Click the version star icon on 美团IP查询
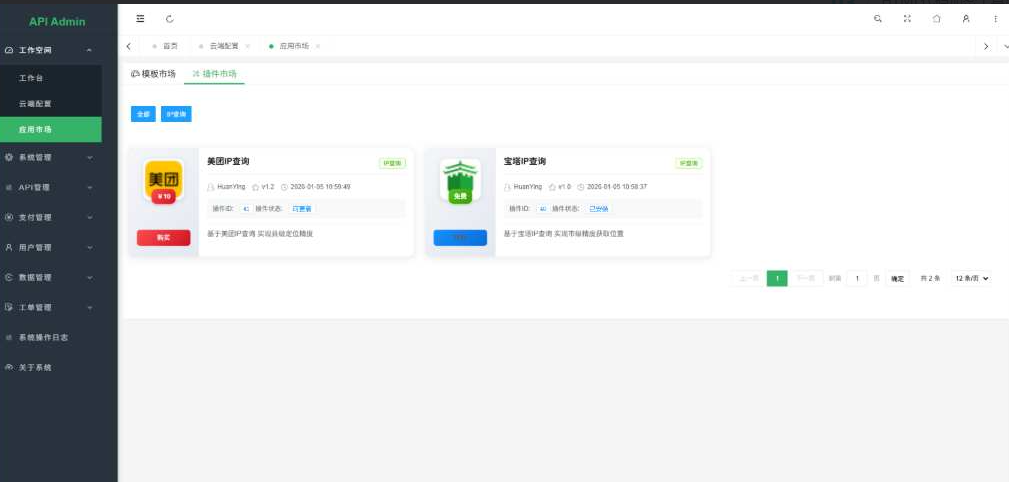Viewport: 1009px width, 482px height. click(x=255, y=187)
